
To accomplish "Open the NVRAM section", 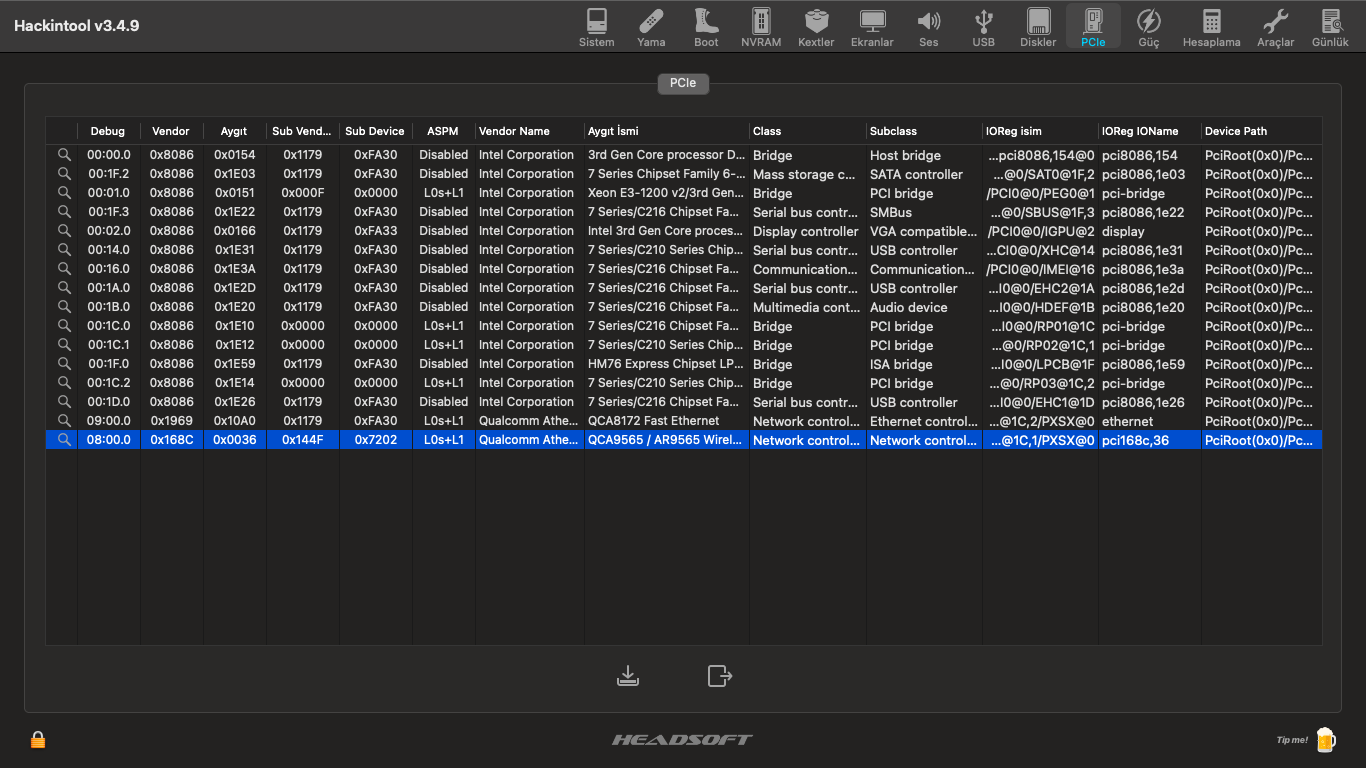I will coord(761,27).
